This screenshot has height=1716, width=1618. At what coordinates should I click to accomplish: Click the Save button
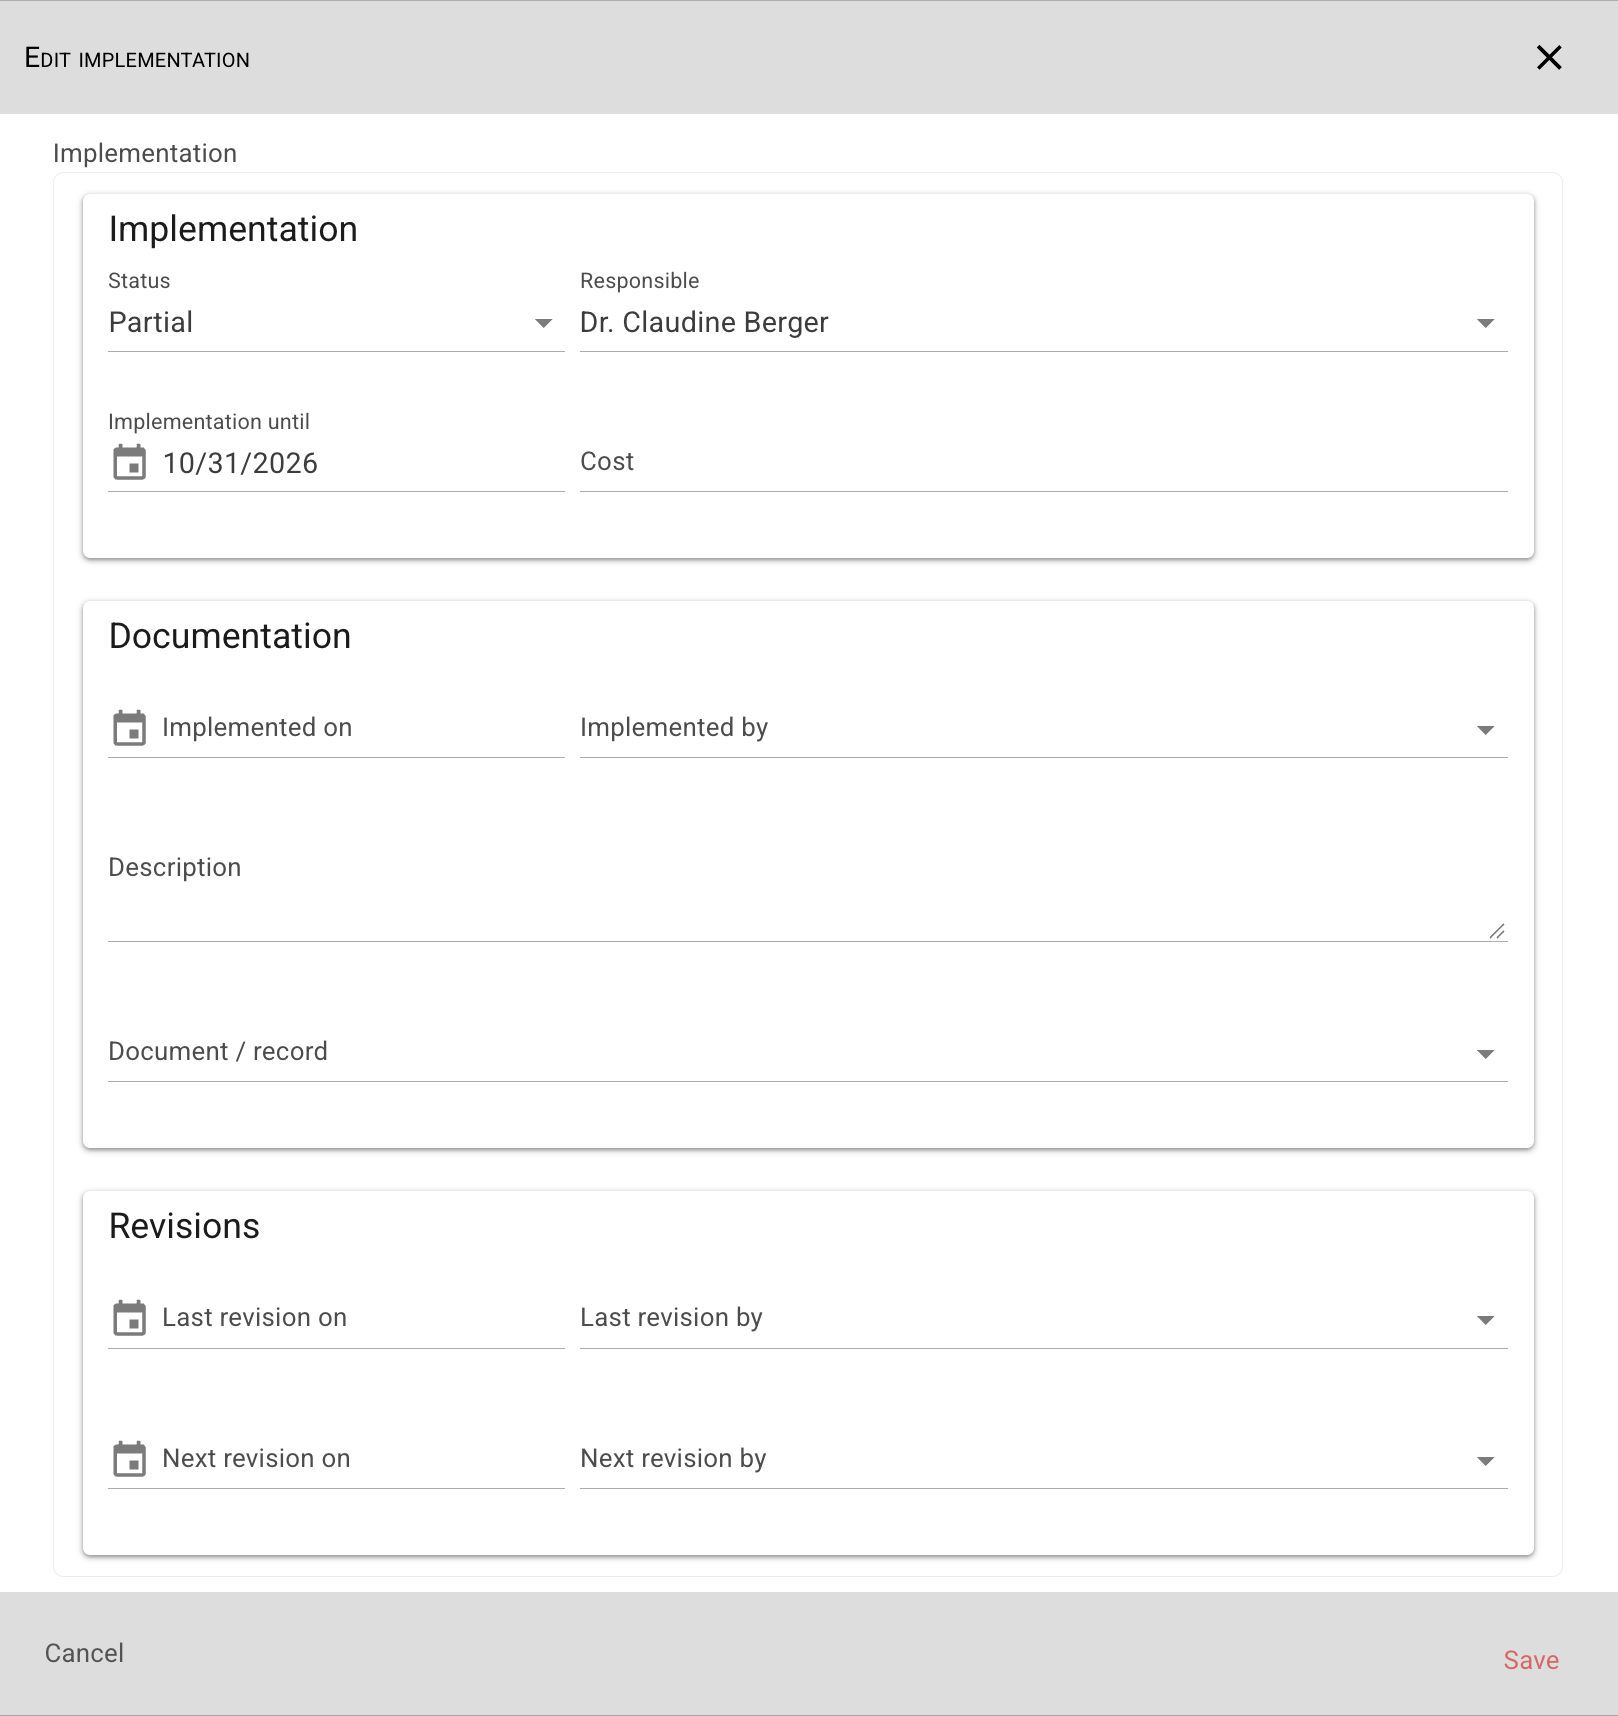1531,1660
